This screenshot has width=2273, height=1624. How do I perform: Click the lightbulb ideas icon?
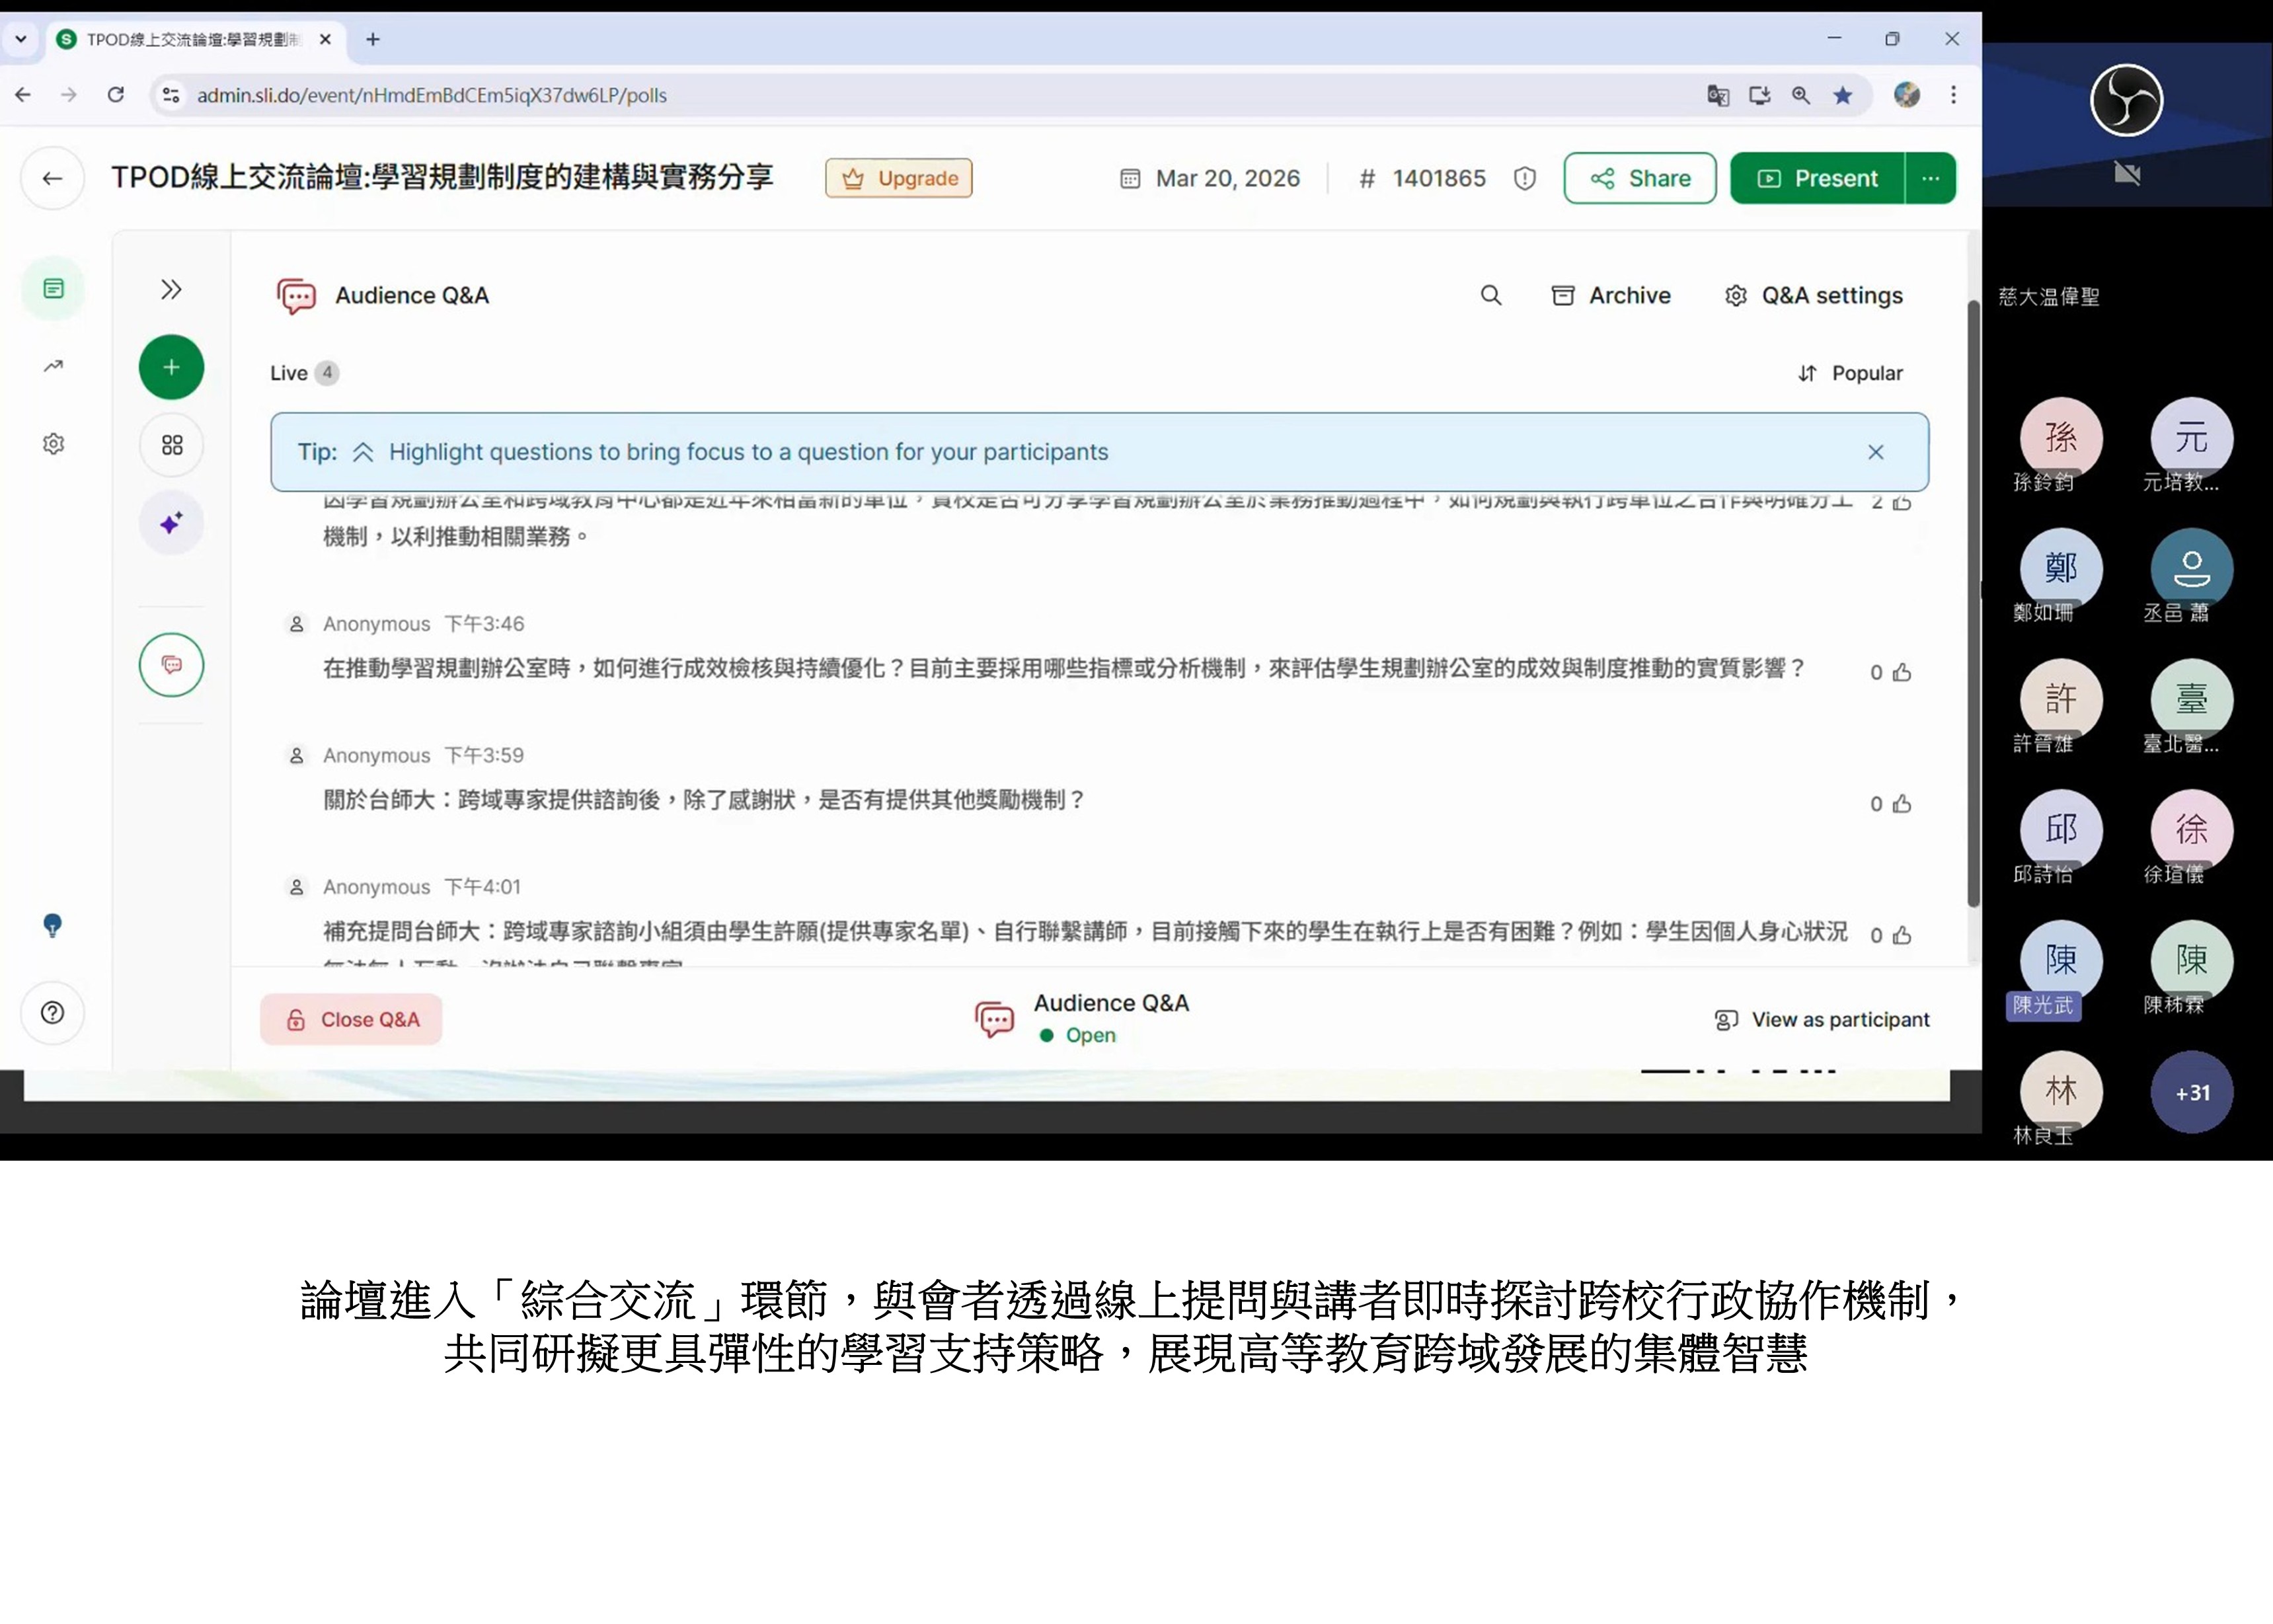(x=52, y=925)
